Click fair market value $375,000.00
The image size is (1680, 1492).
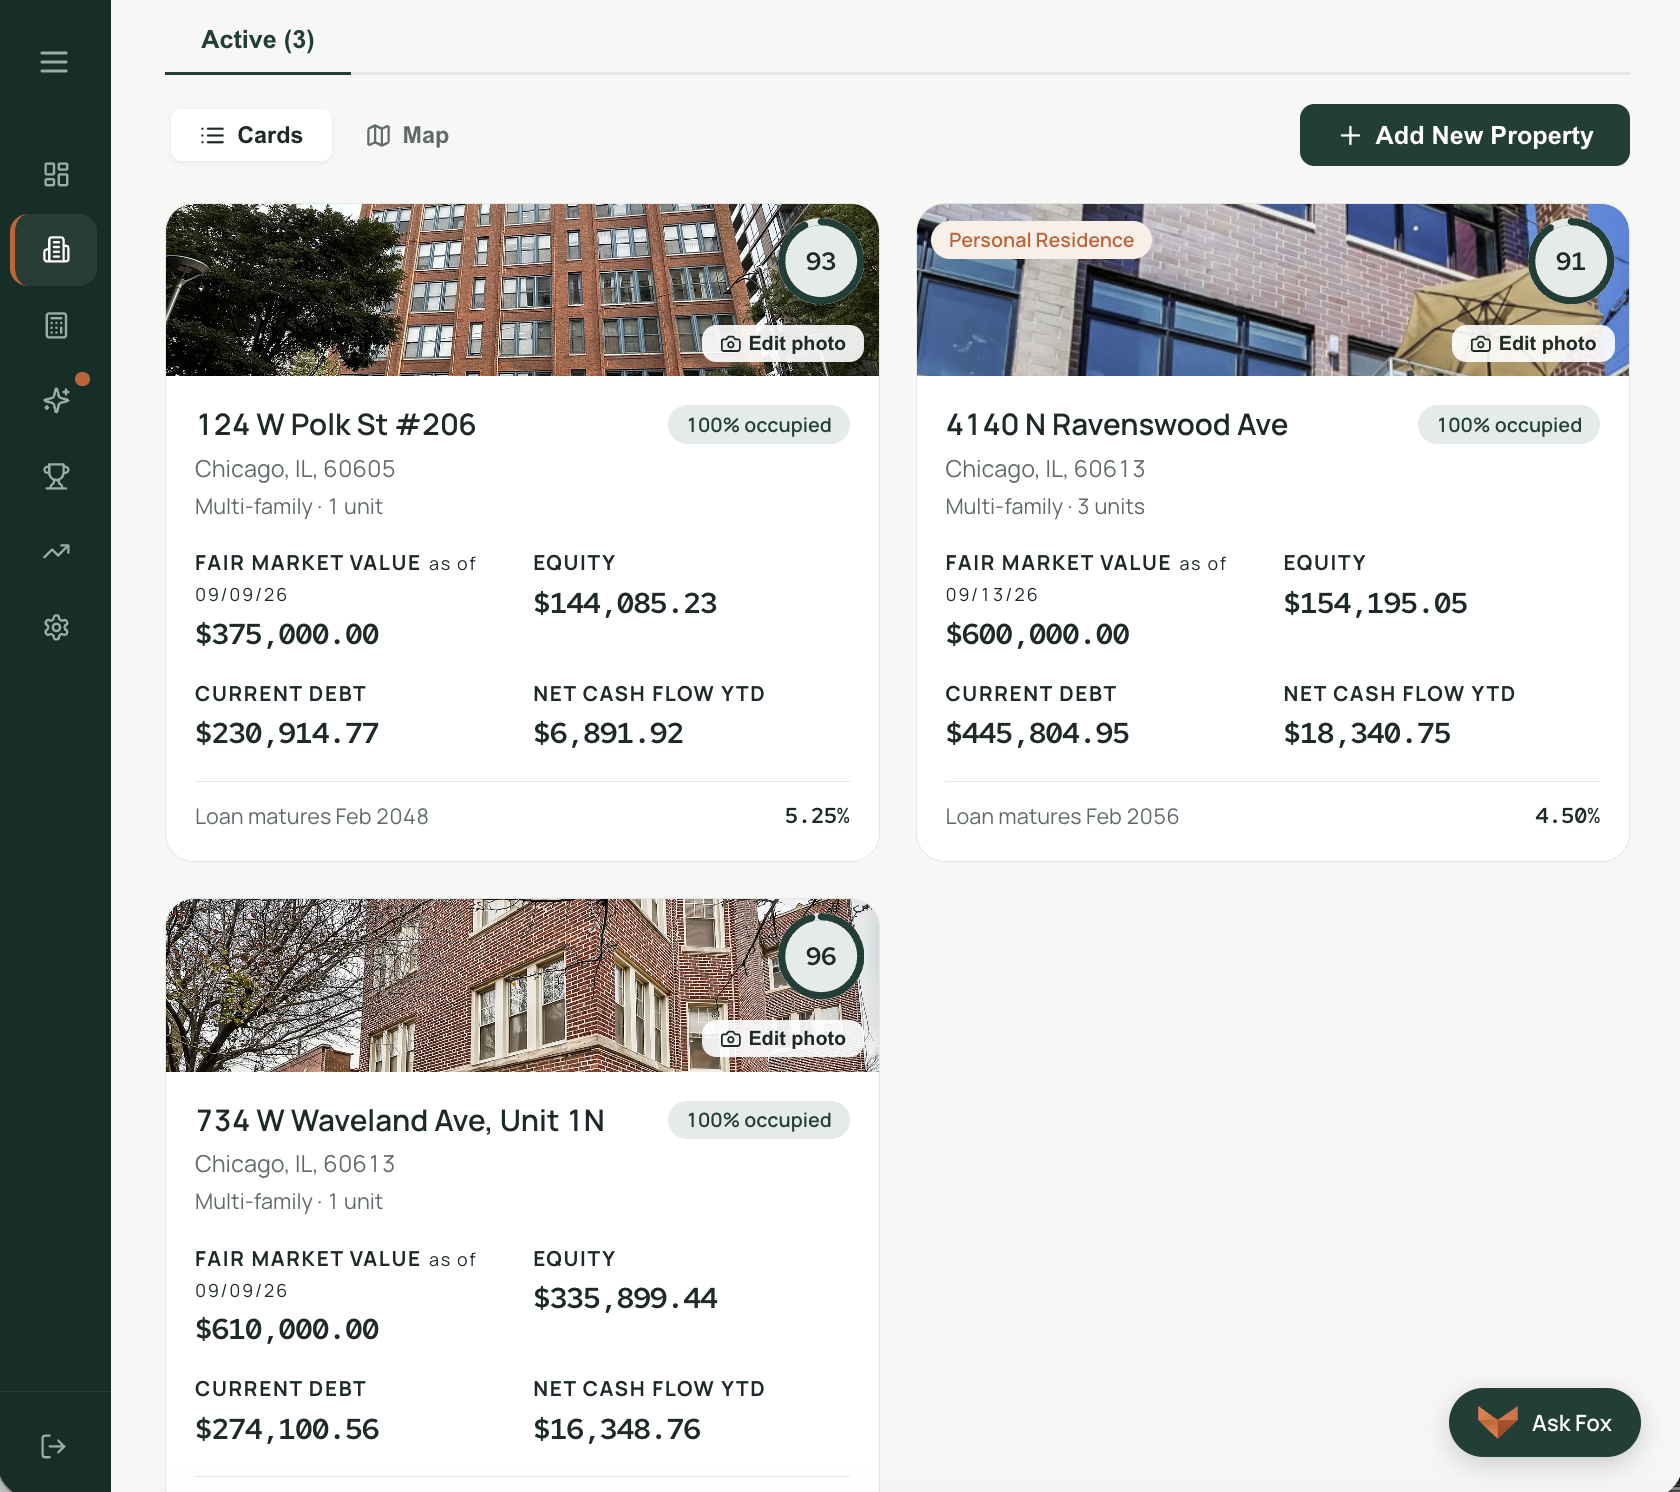(287, 634)
